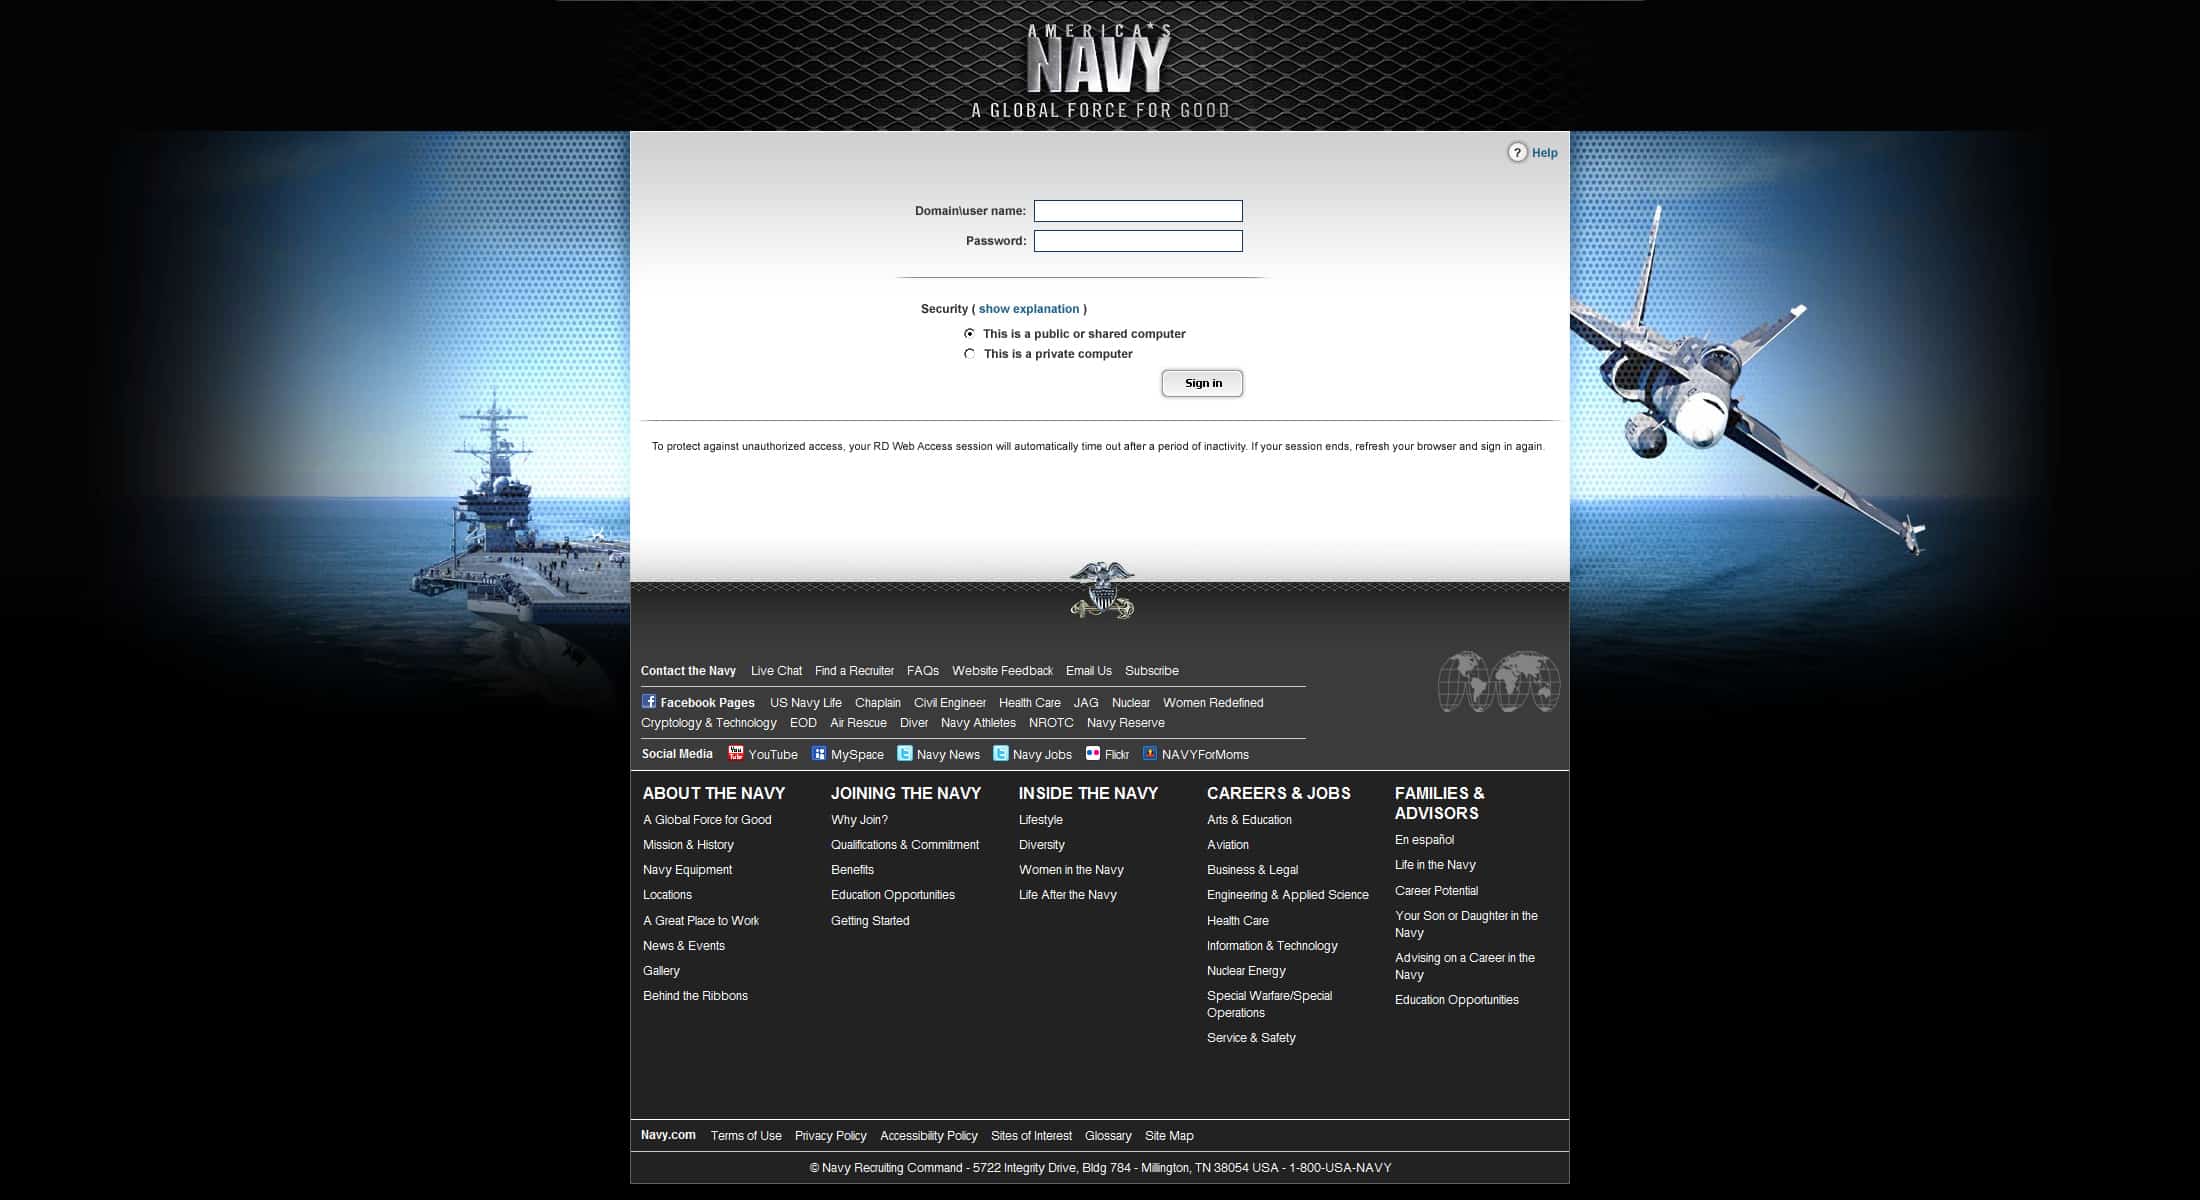
Task: Select 'This is a private computer' option
Action: [x=969, y=354]
